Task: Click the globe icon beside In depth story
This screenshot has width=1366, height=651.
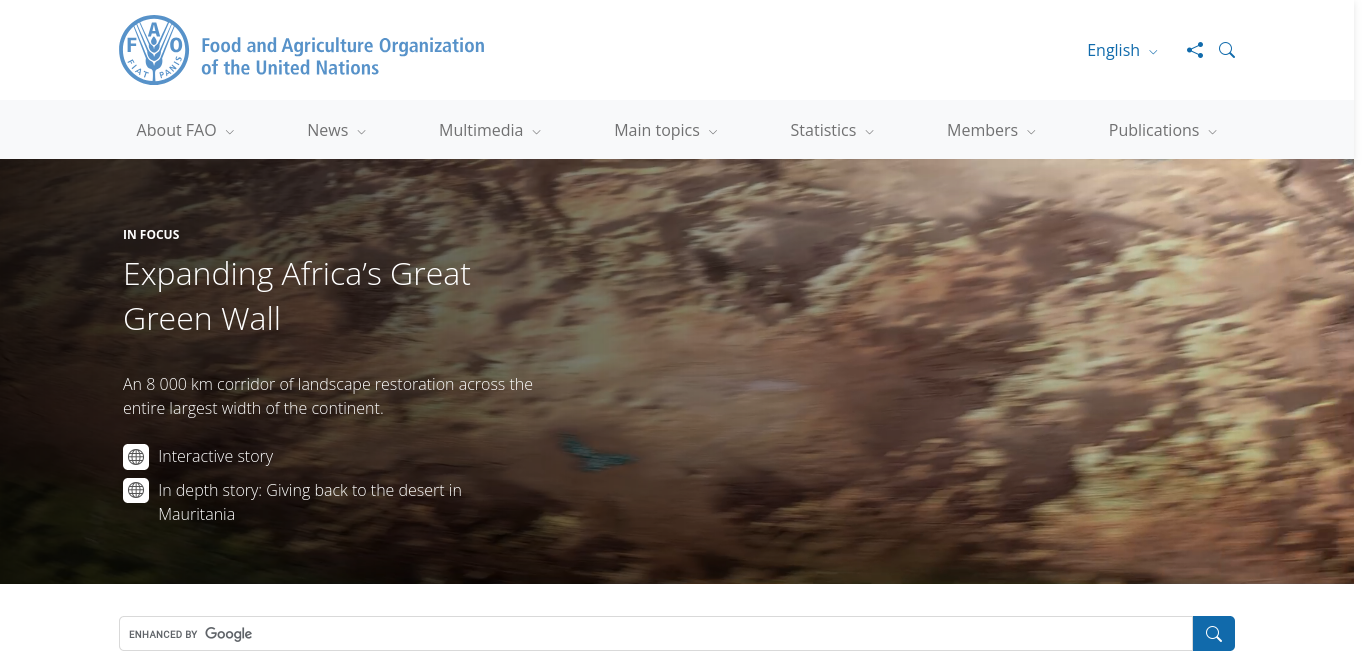Action: click(136, 491)
